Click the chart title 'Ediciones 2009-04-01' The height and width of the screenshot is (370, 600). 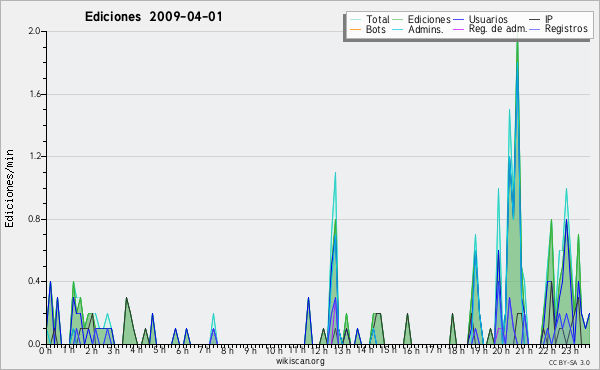(153, 17)
